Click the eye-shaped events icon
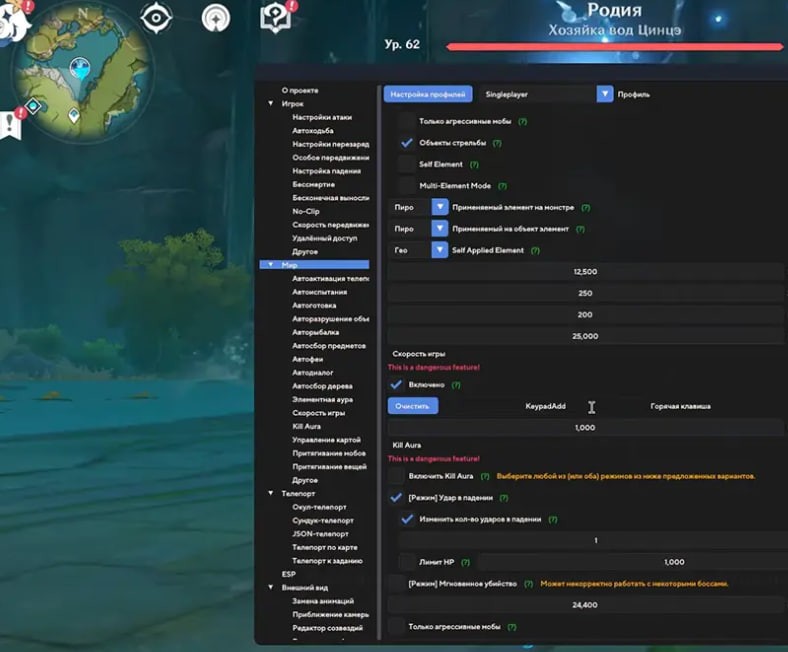Viewport: 788px width, 652px height. (155, 17)
